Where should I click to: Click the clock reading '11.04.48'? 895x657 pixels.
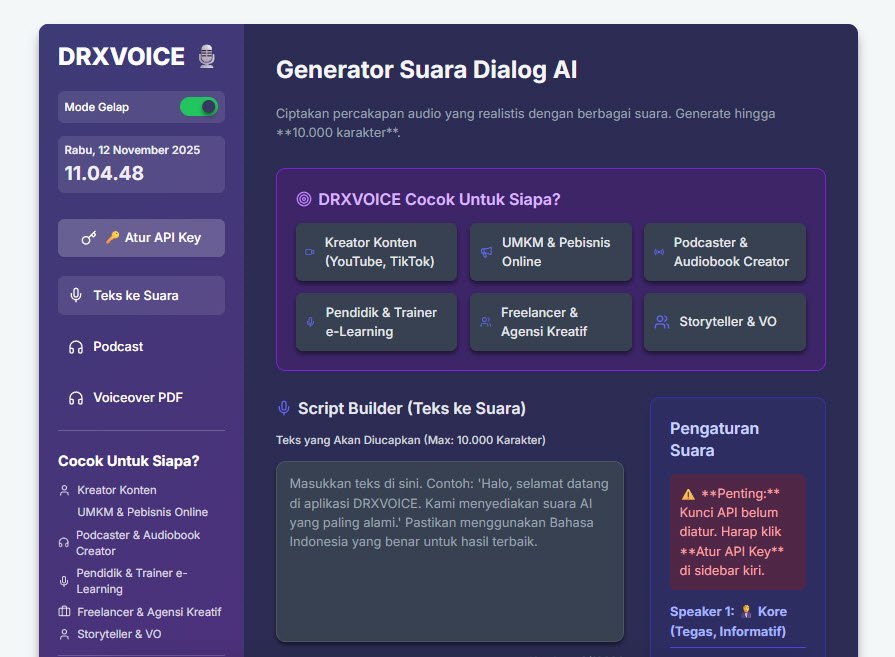pyautogui.click(x=104, y=174)
